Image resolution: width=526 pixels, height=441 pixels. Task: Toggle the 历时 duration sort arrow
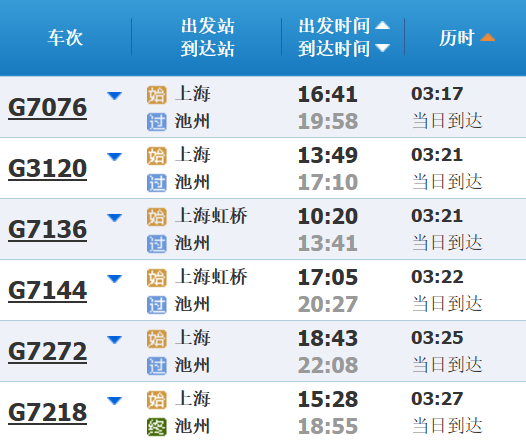[x=487, y=37]
